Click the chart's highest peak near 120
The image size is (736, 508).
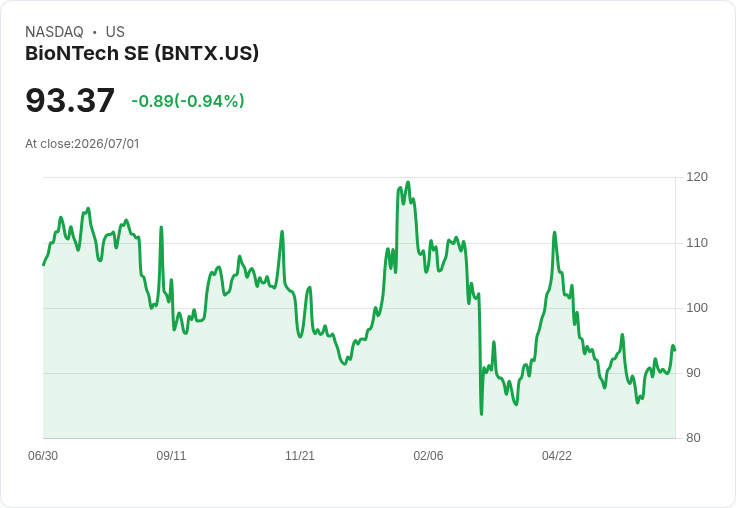click(408, 182)
